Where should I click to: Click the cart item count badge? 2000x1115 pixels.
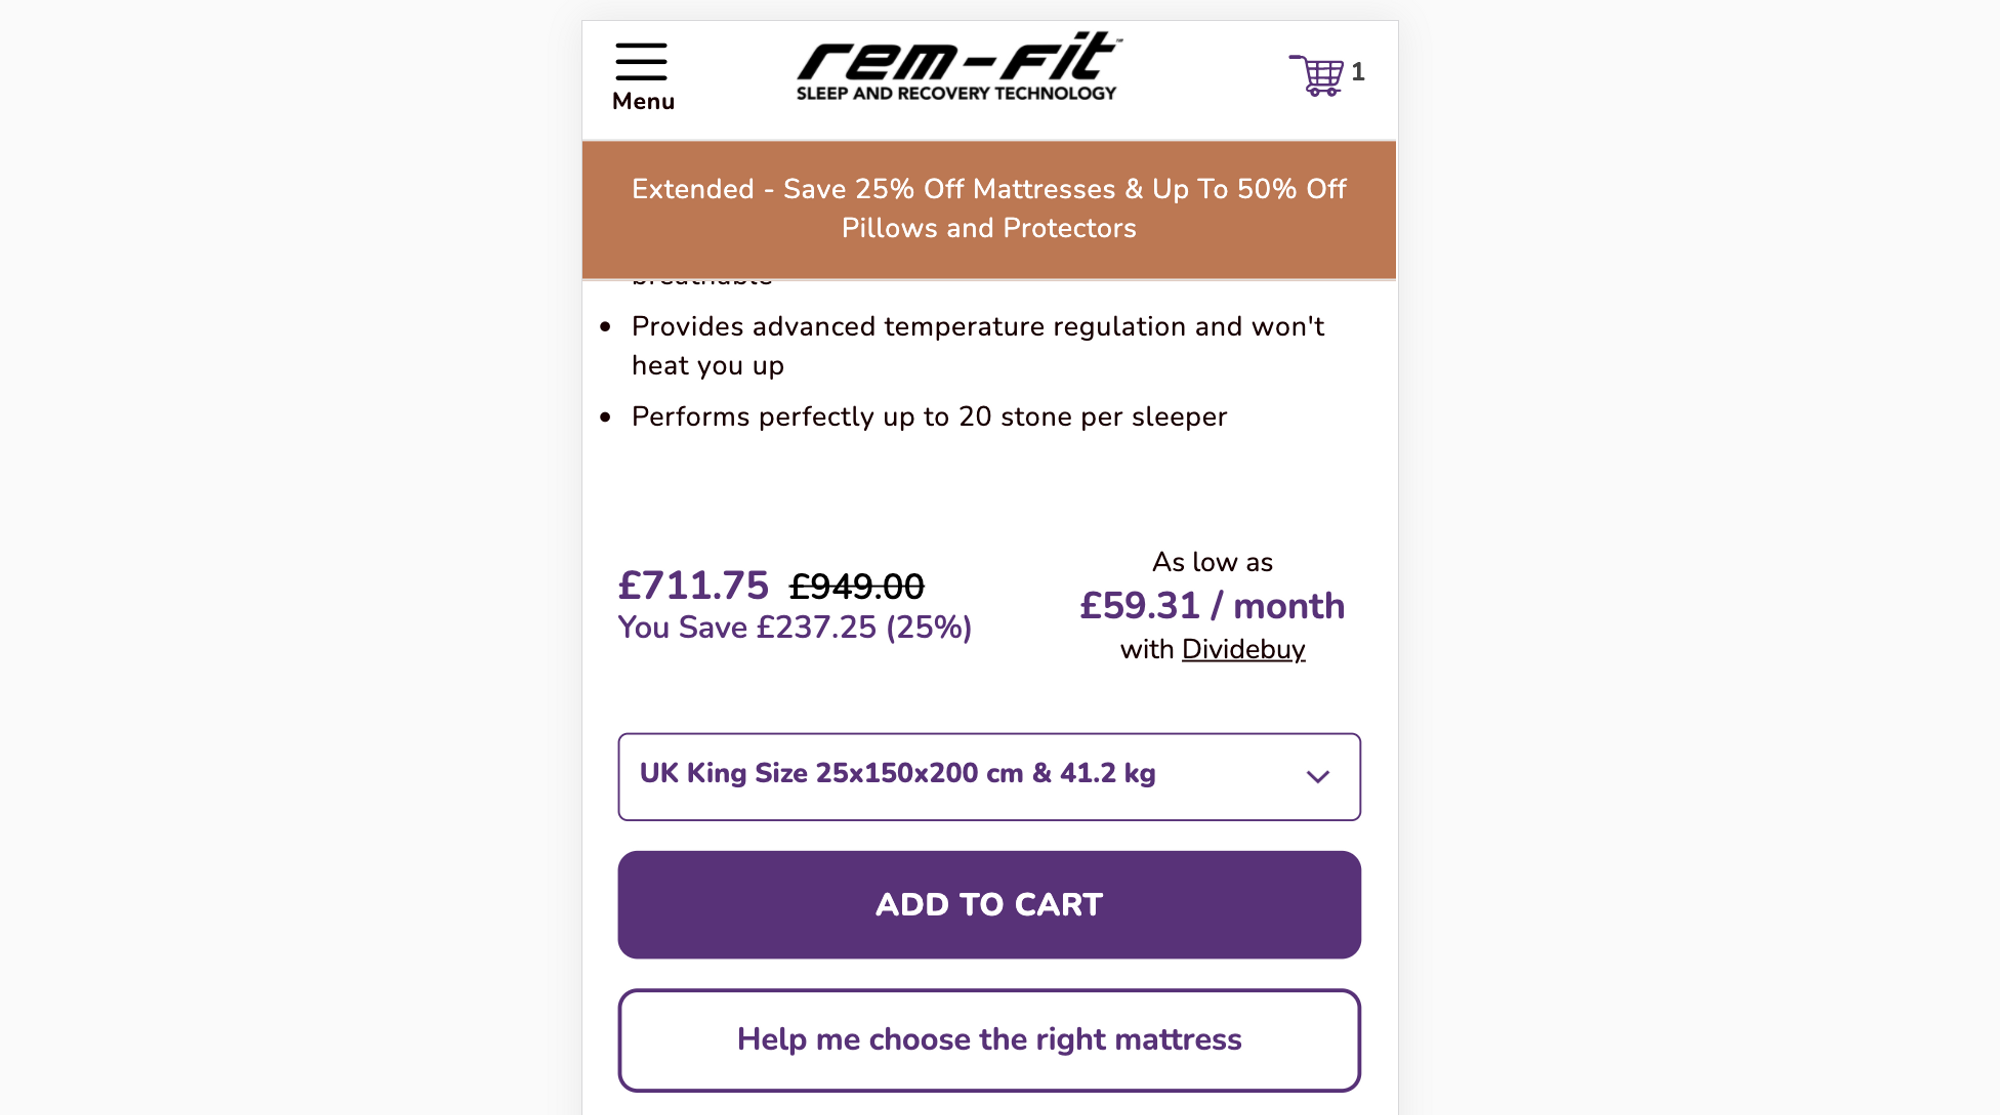click(x=1358, y=72)
